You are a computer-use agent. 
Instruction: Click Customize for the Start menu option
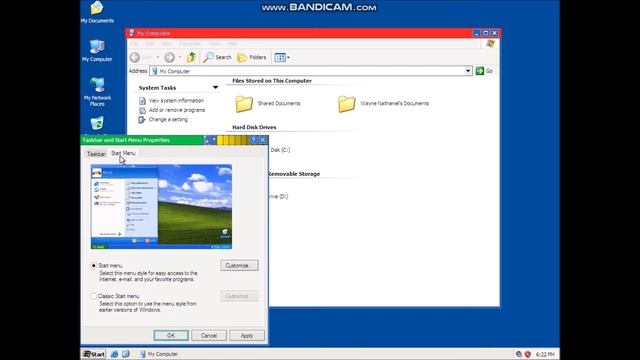(x=239, y=266)
